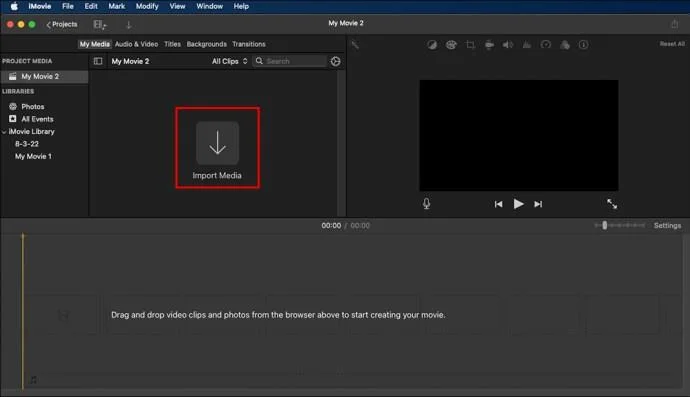The height and width of the screenshot is (397, 690).
Task: Click the black video preview viewer
Action: [x=519, y=135]
